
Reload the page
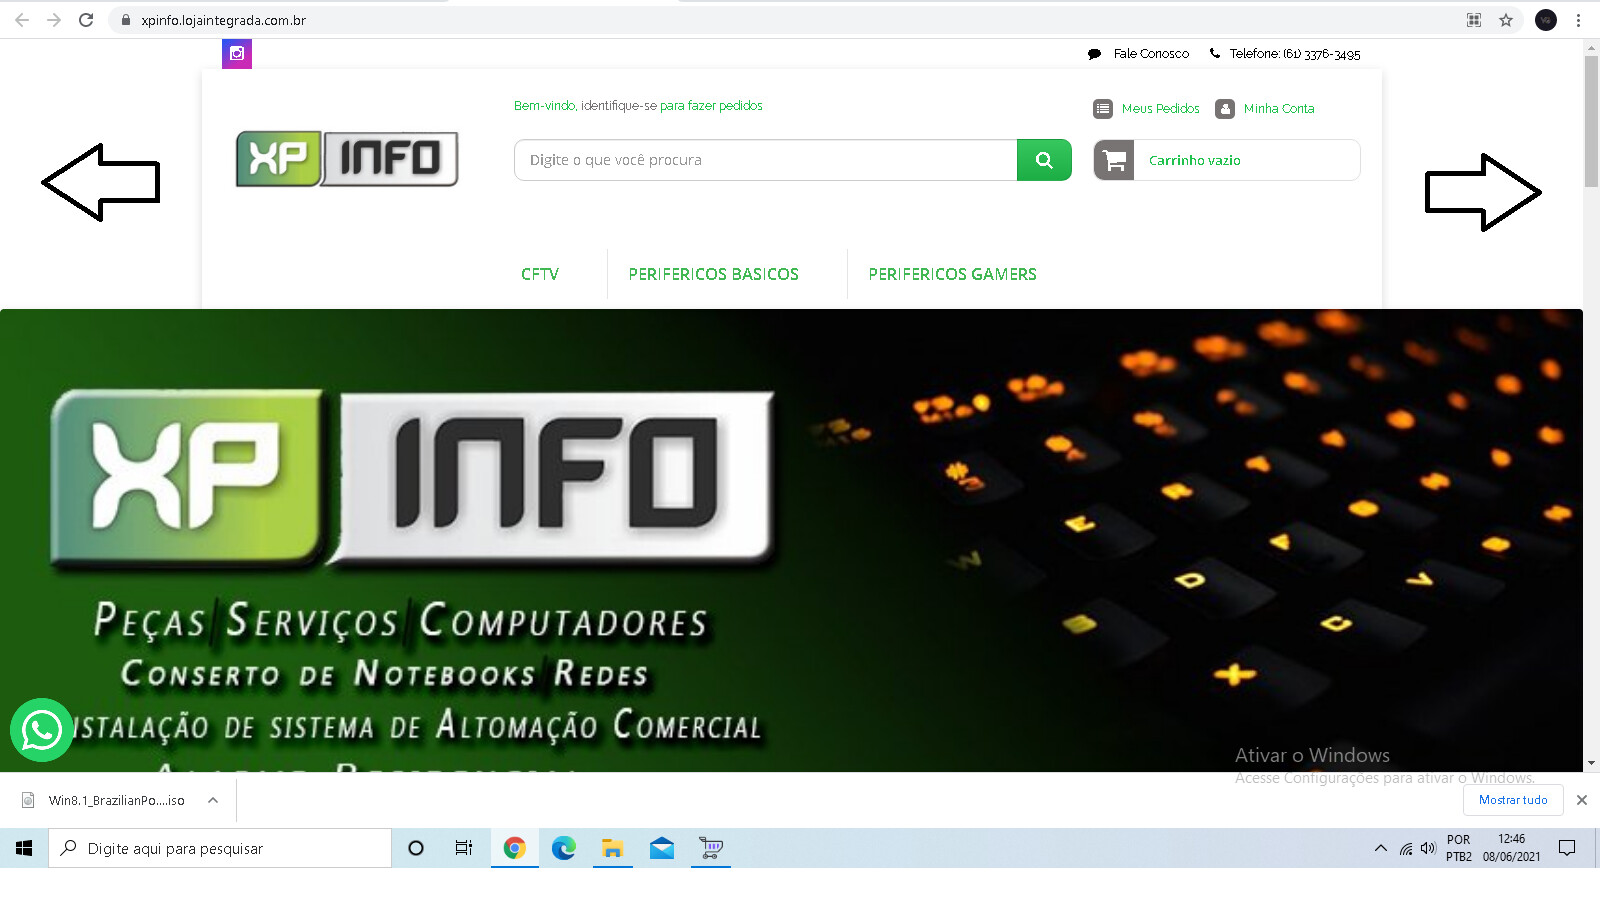(x=86, y=20)
